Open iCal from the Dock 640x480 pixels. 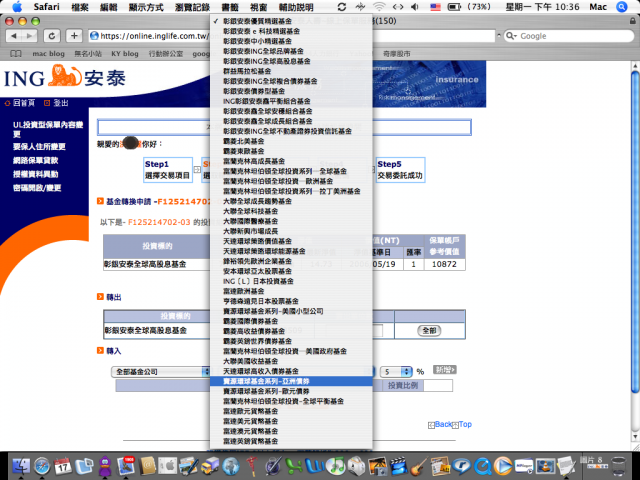tap(63, 466)
